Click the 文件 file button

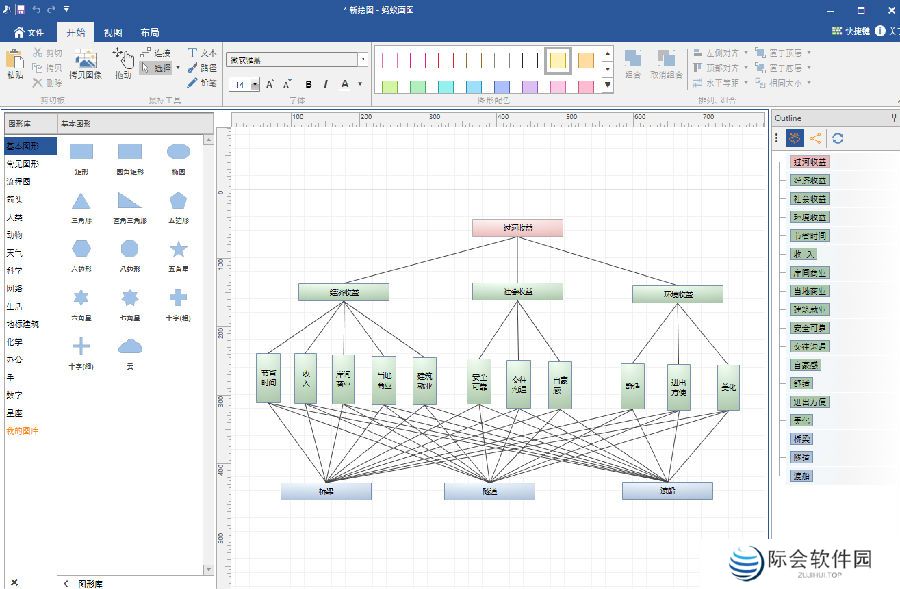click(x=28, y=32)
